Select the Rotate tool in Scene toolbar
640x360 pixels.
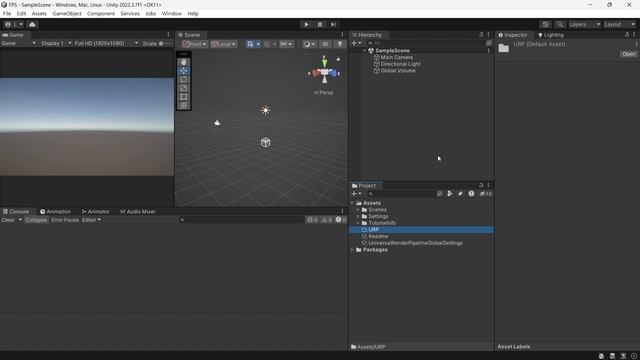pos(184,79)
